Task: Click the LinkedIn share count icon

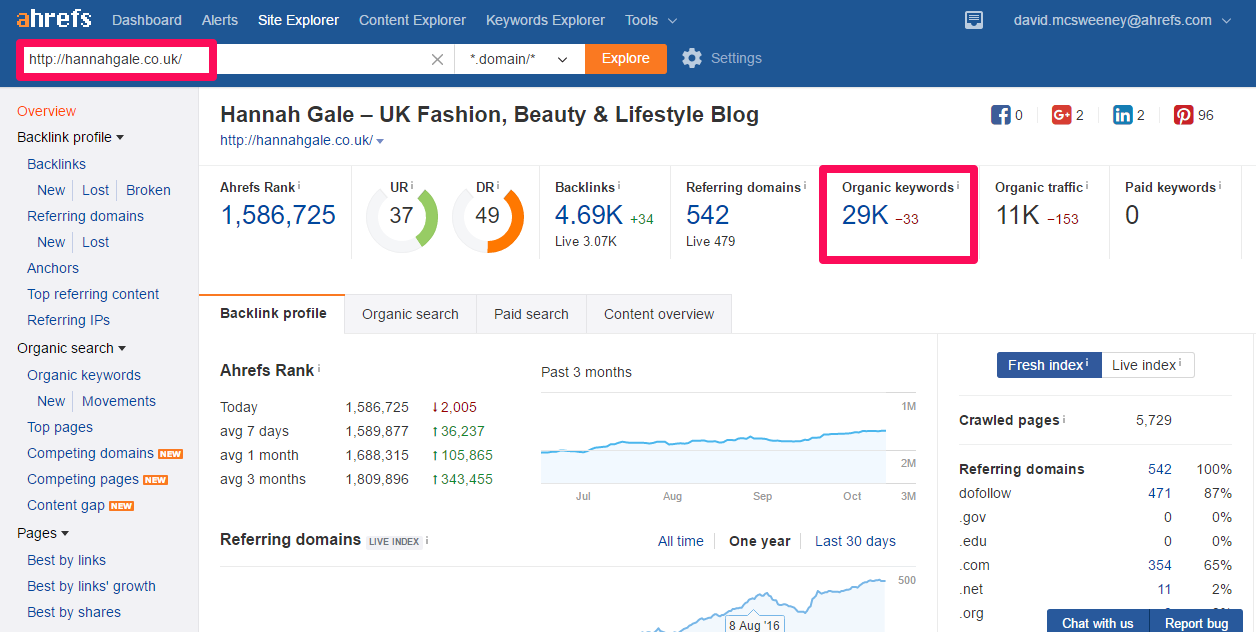Action: (1123, 115)
